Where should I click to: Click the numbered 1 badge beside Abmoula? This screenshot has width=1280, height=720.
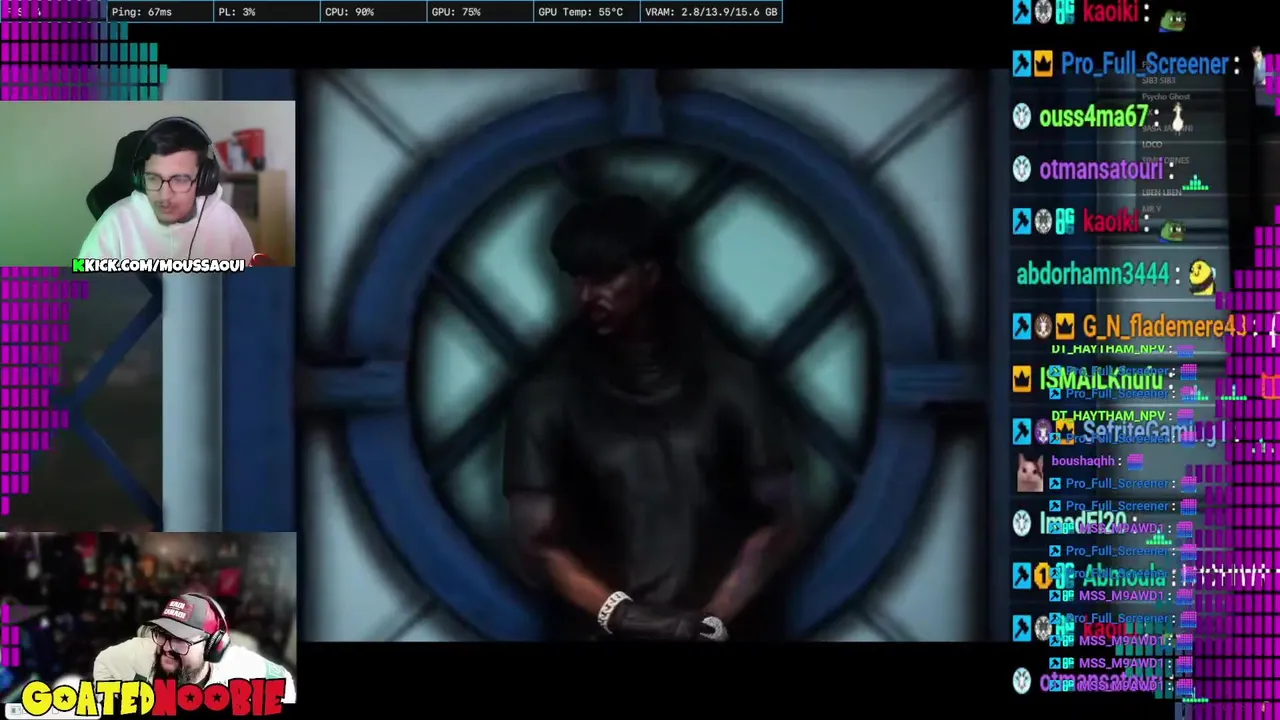(x=1044, y=575)
